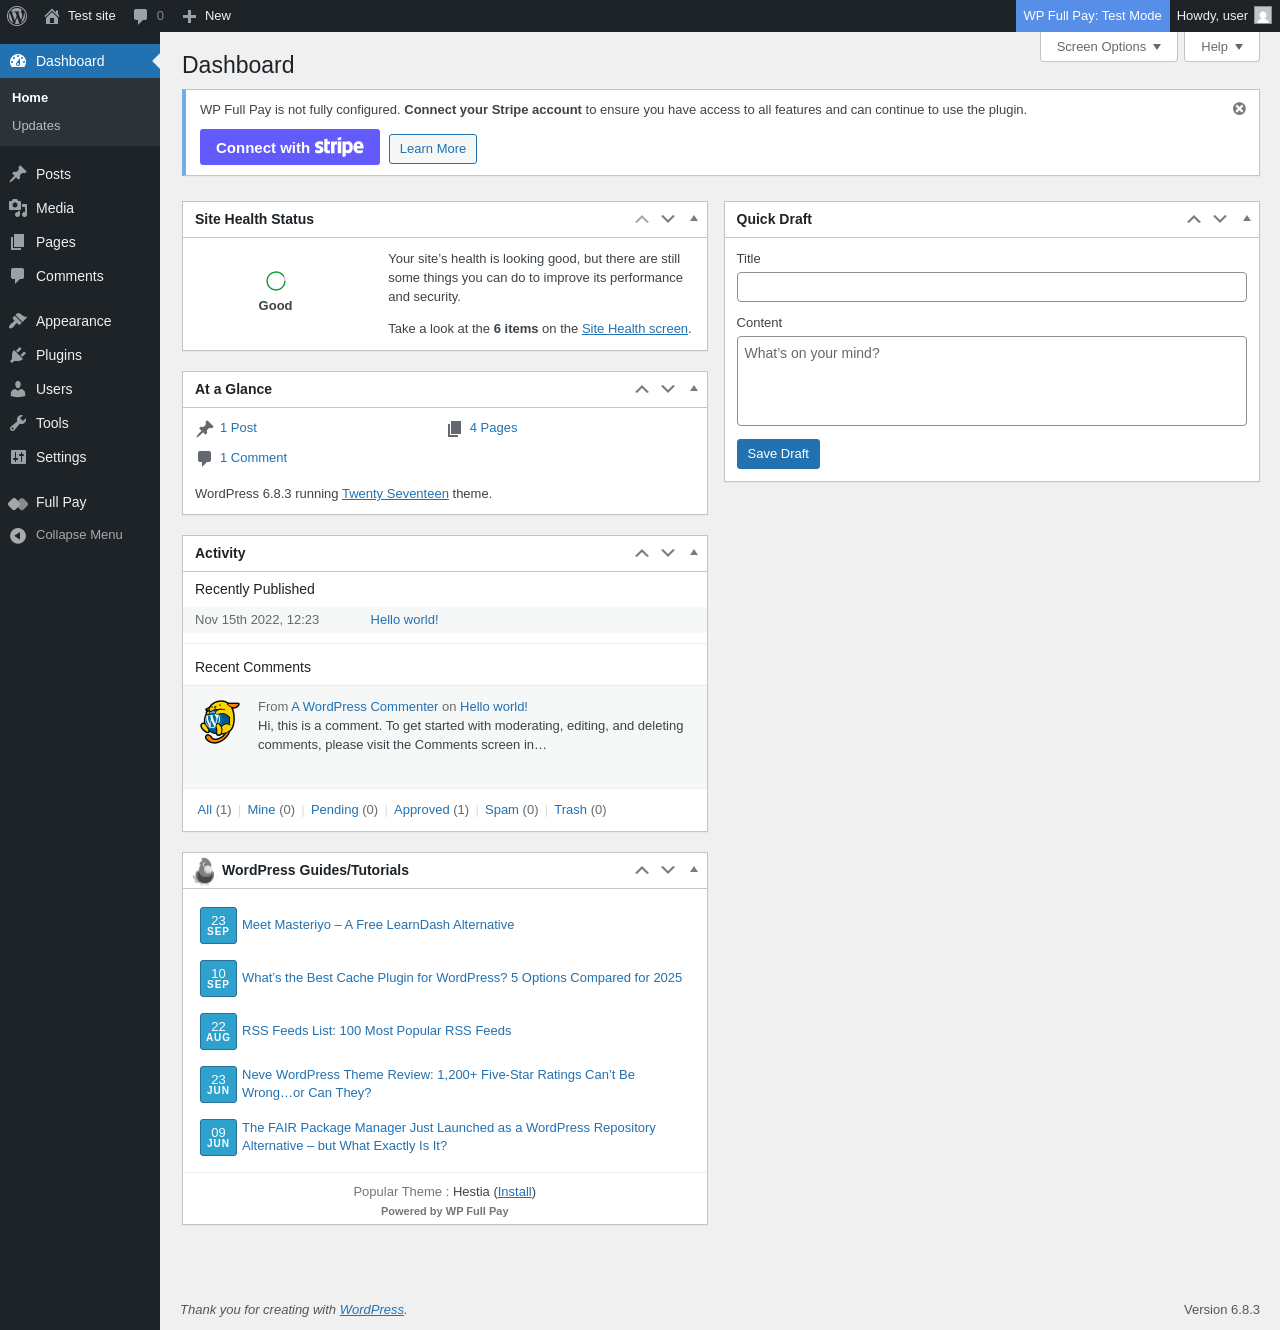Click the Plugins plug icon

(x=18, y=355)
